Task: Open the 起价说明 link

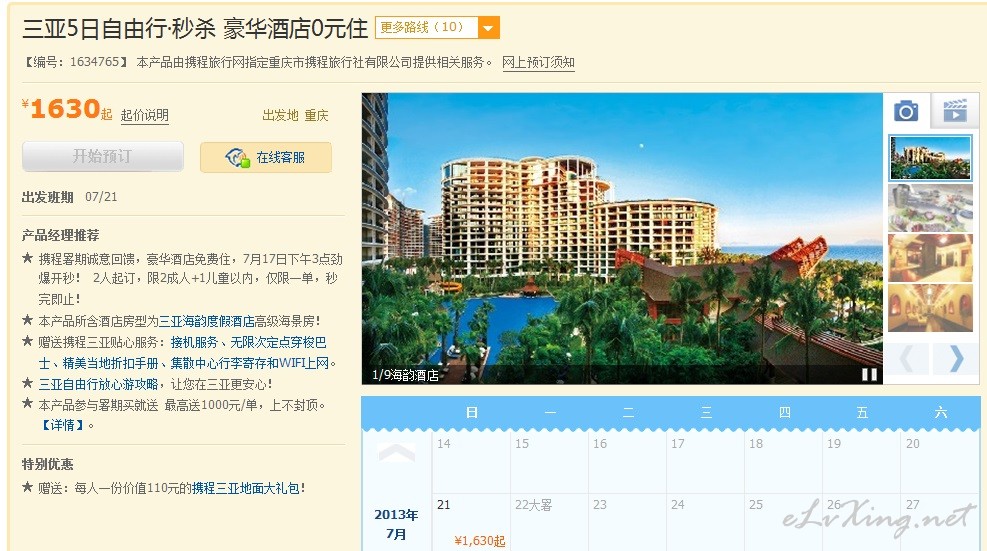Action: [x=144, y=115]
